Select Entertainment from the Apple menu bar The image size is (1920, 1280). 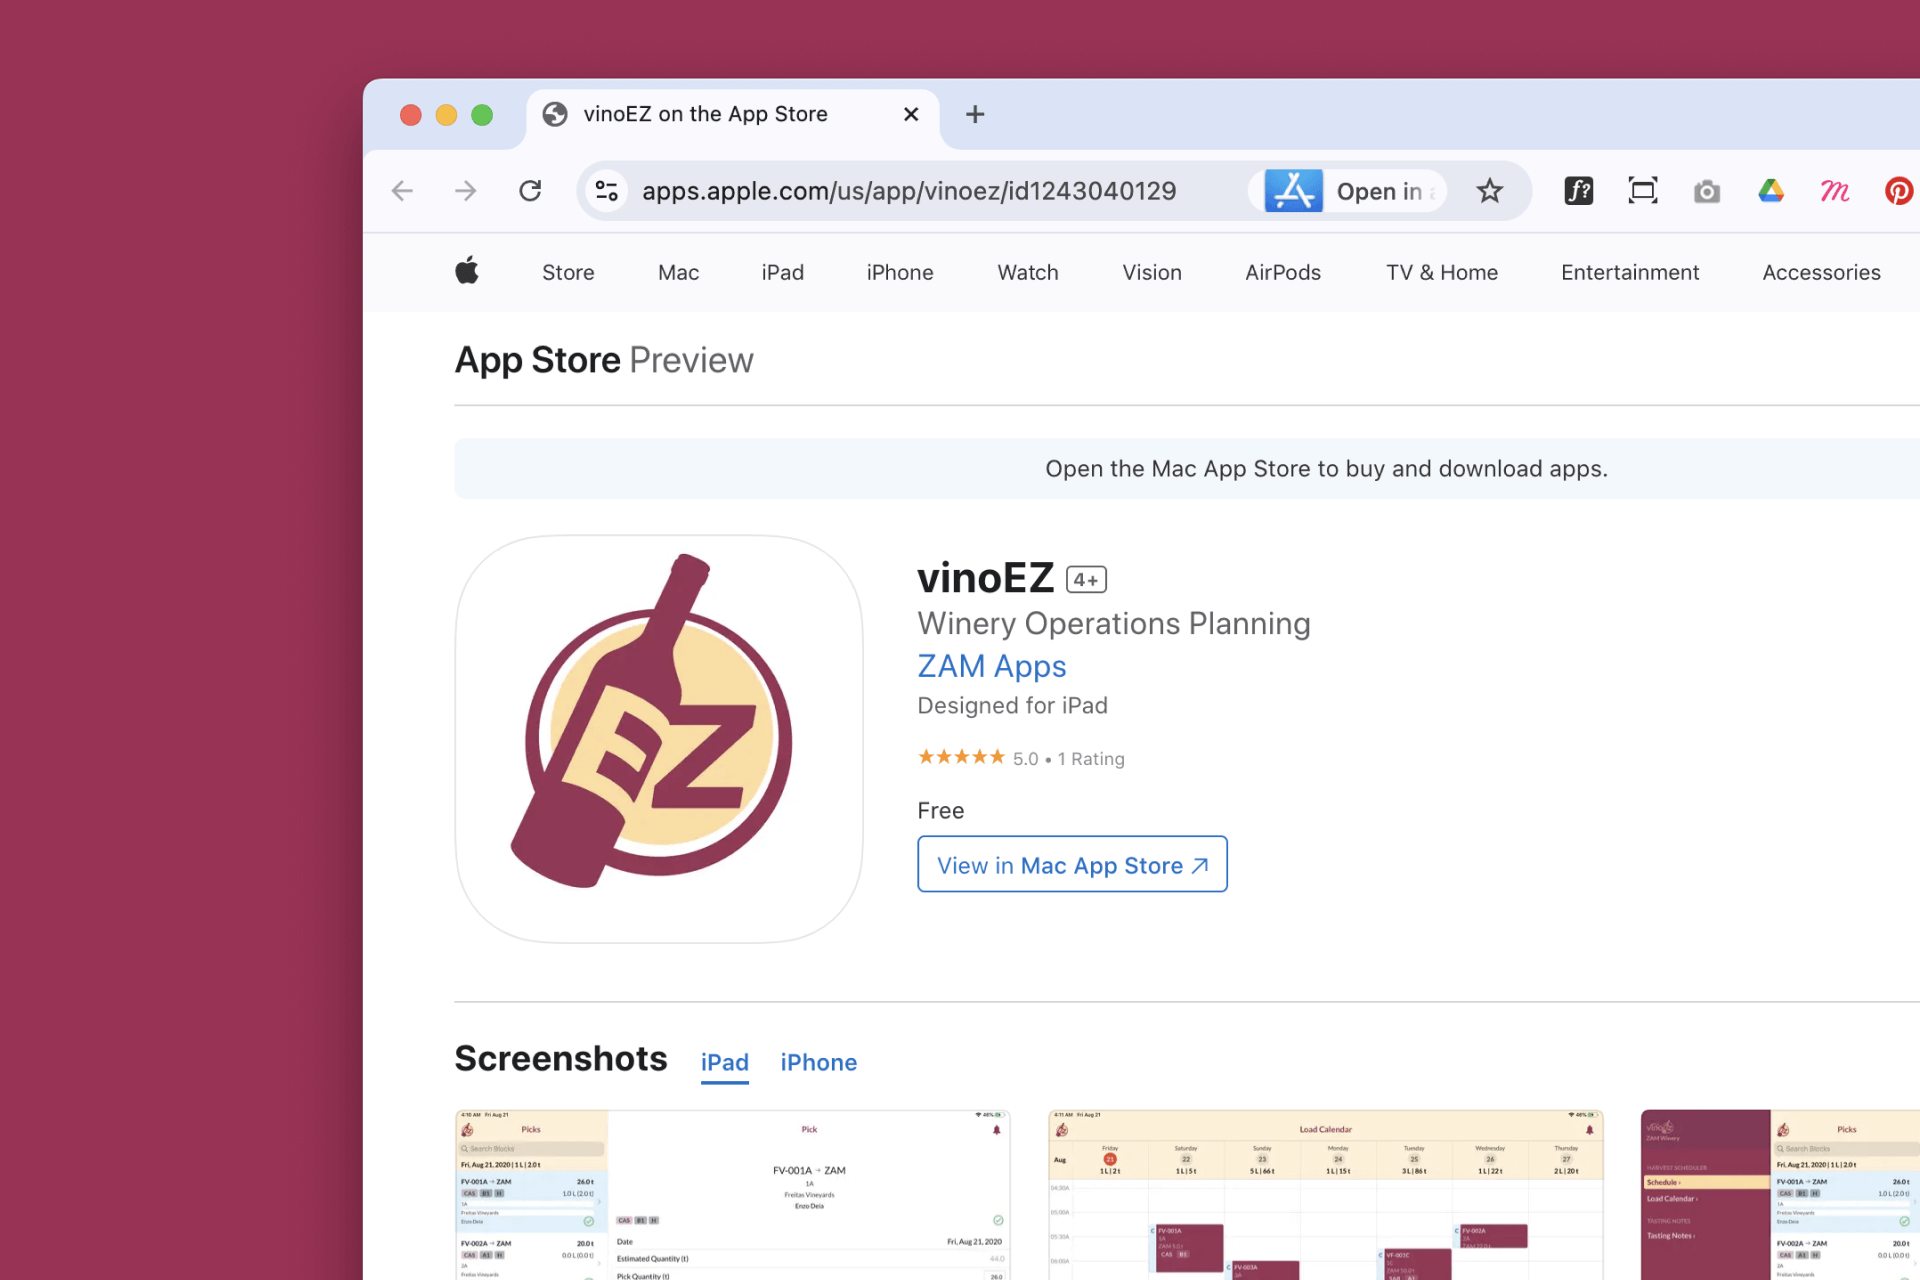1629,272
